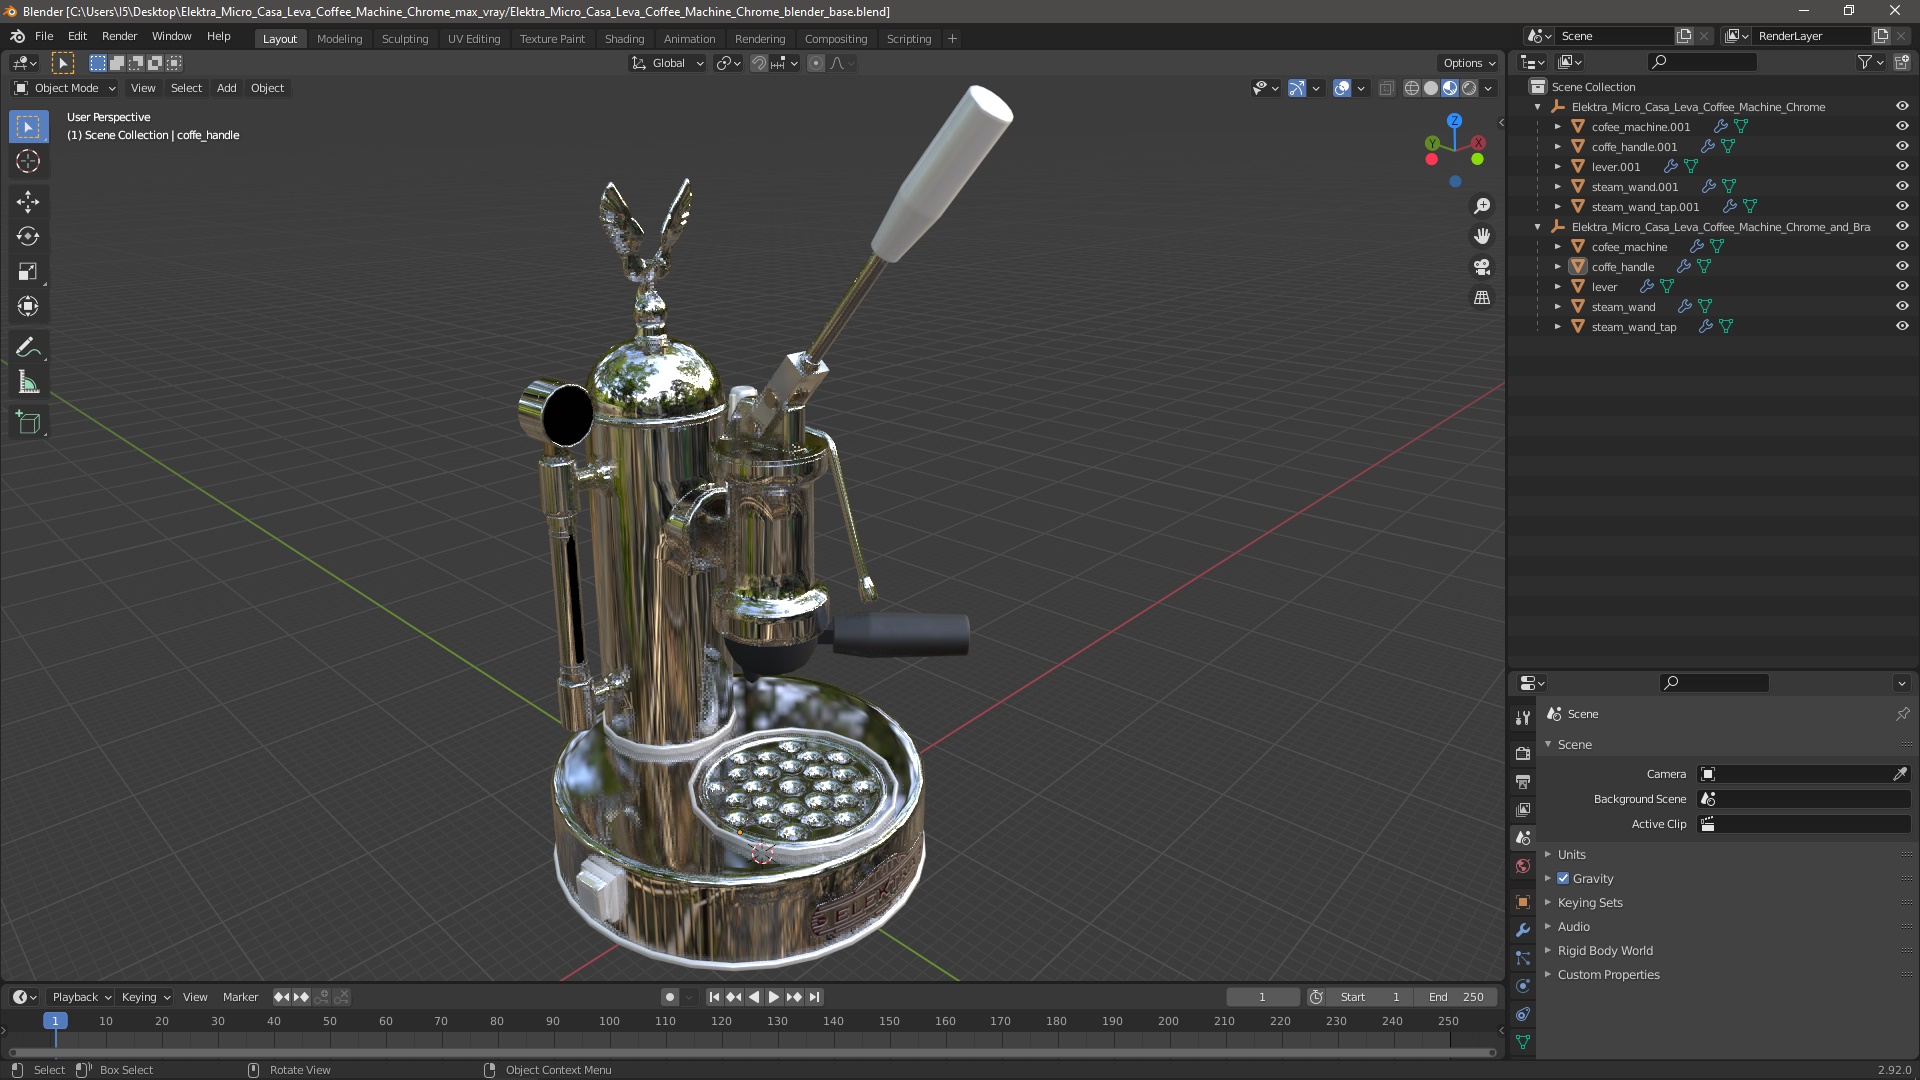Click the Options button in viewport header
Viewport: 1920px width, 1080px height.
1468,62
